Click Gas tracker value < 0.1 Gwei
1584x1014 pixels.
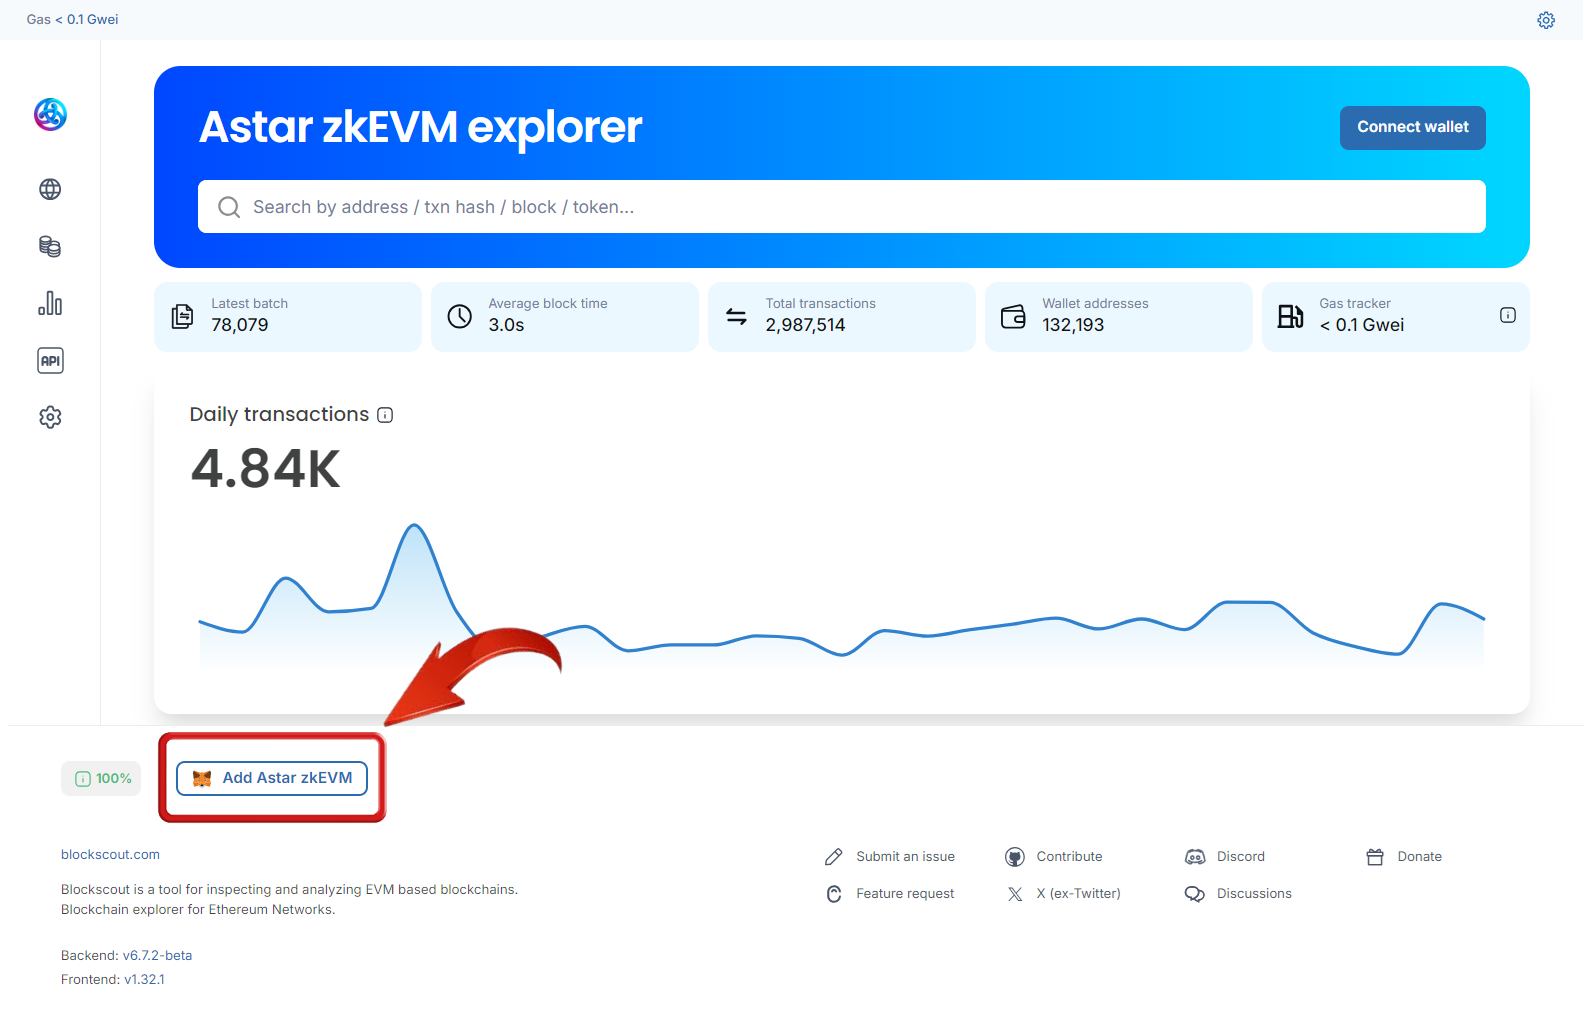coord(1361,325)
